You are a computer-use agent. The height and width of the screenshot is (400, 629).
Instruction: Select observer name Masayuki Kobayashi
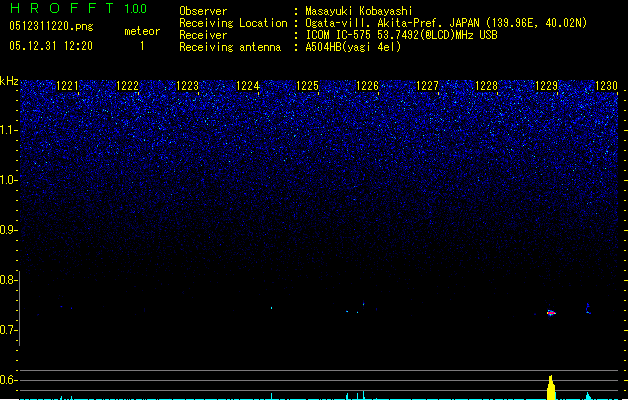(359, 11)
